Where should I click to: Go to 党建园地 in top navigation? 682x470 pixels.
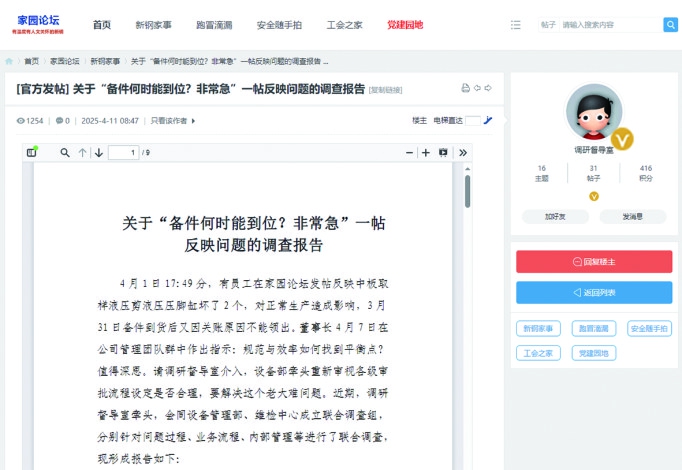pyautogui.click(x=405, y=24)
